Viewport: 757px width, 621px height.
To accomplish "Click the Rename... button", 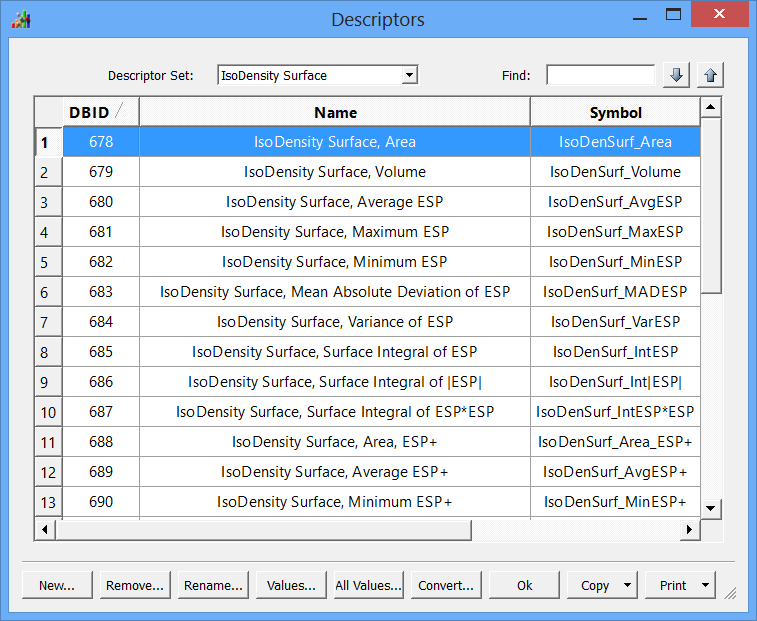I will point(213,585).
